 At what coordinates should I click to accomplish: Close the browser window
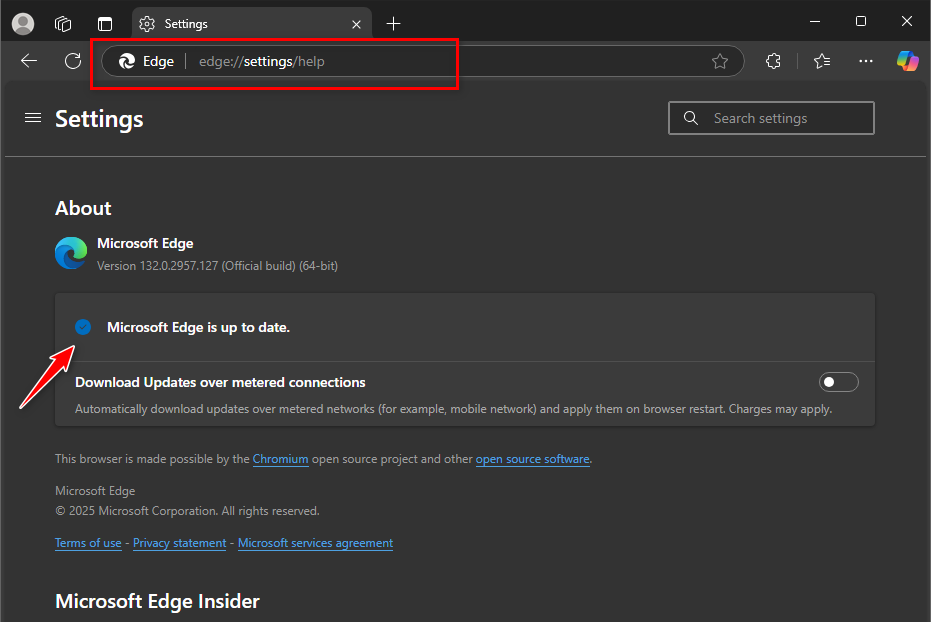pyautogui.click(x=907, y=21)
